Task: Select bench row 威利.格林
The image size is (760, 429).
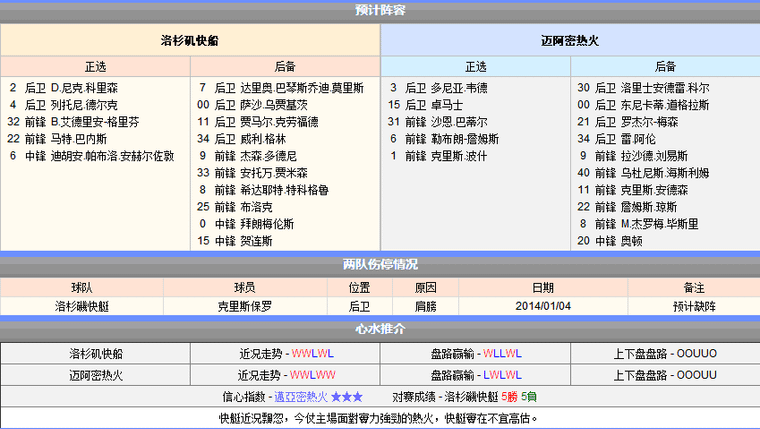Action: [241, 139]
